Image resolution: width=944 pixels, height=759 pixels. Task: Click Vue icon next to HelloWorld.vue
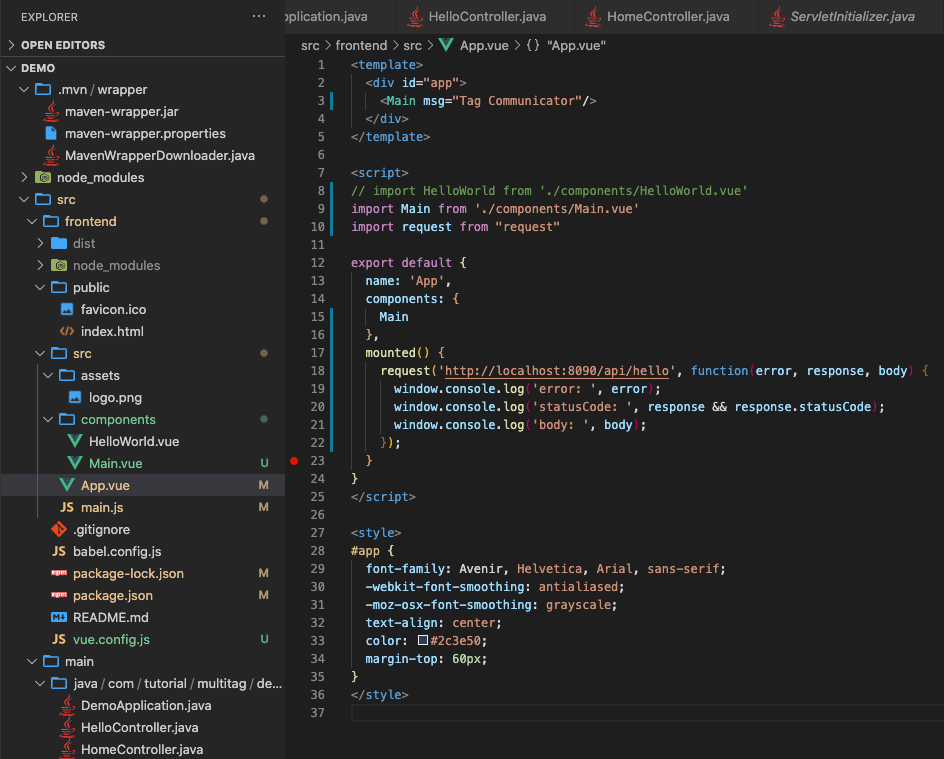pos(75,441)
